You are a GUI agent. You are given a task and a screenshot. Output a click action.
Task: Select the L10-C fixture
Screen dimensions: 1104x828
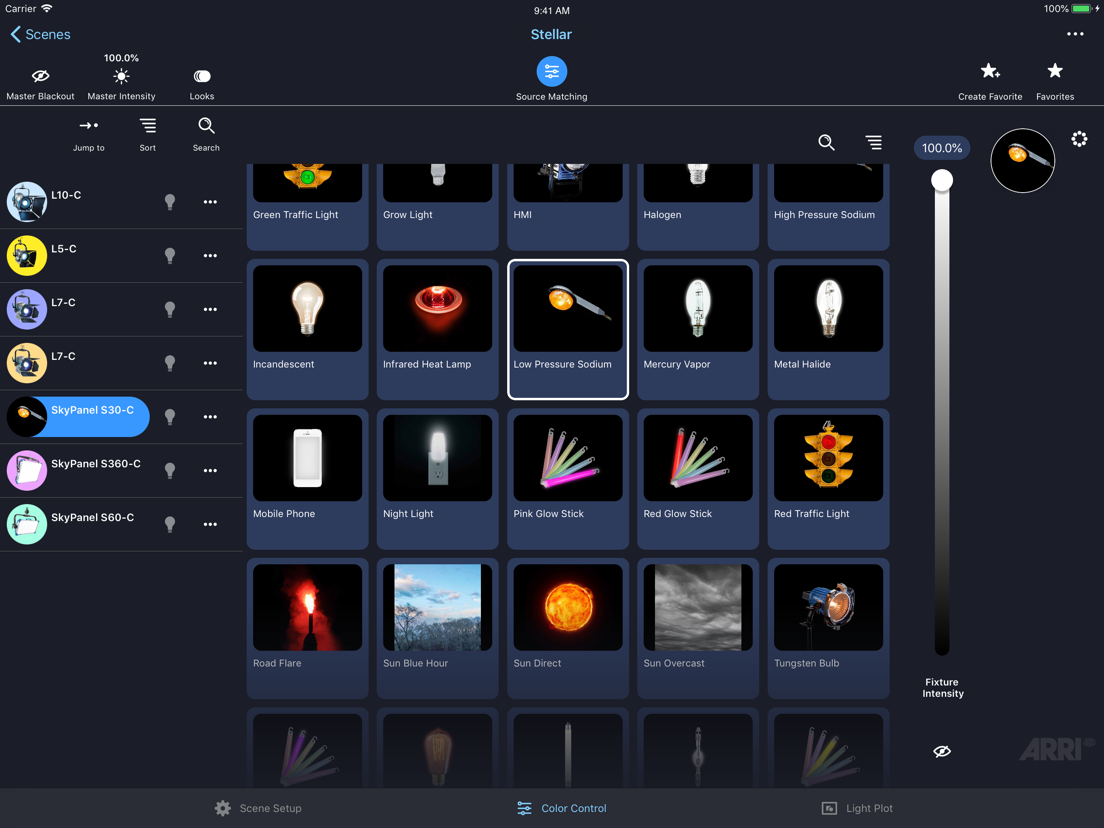(77, 201)
